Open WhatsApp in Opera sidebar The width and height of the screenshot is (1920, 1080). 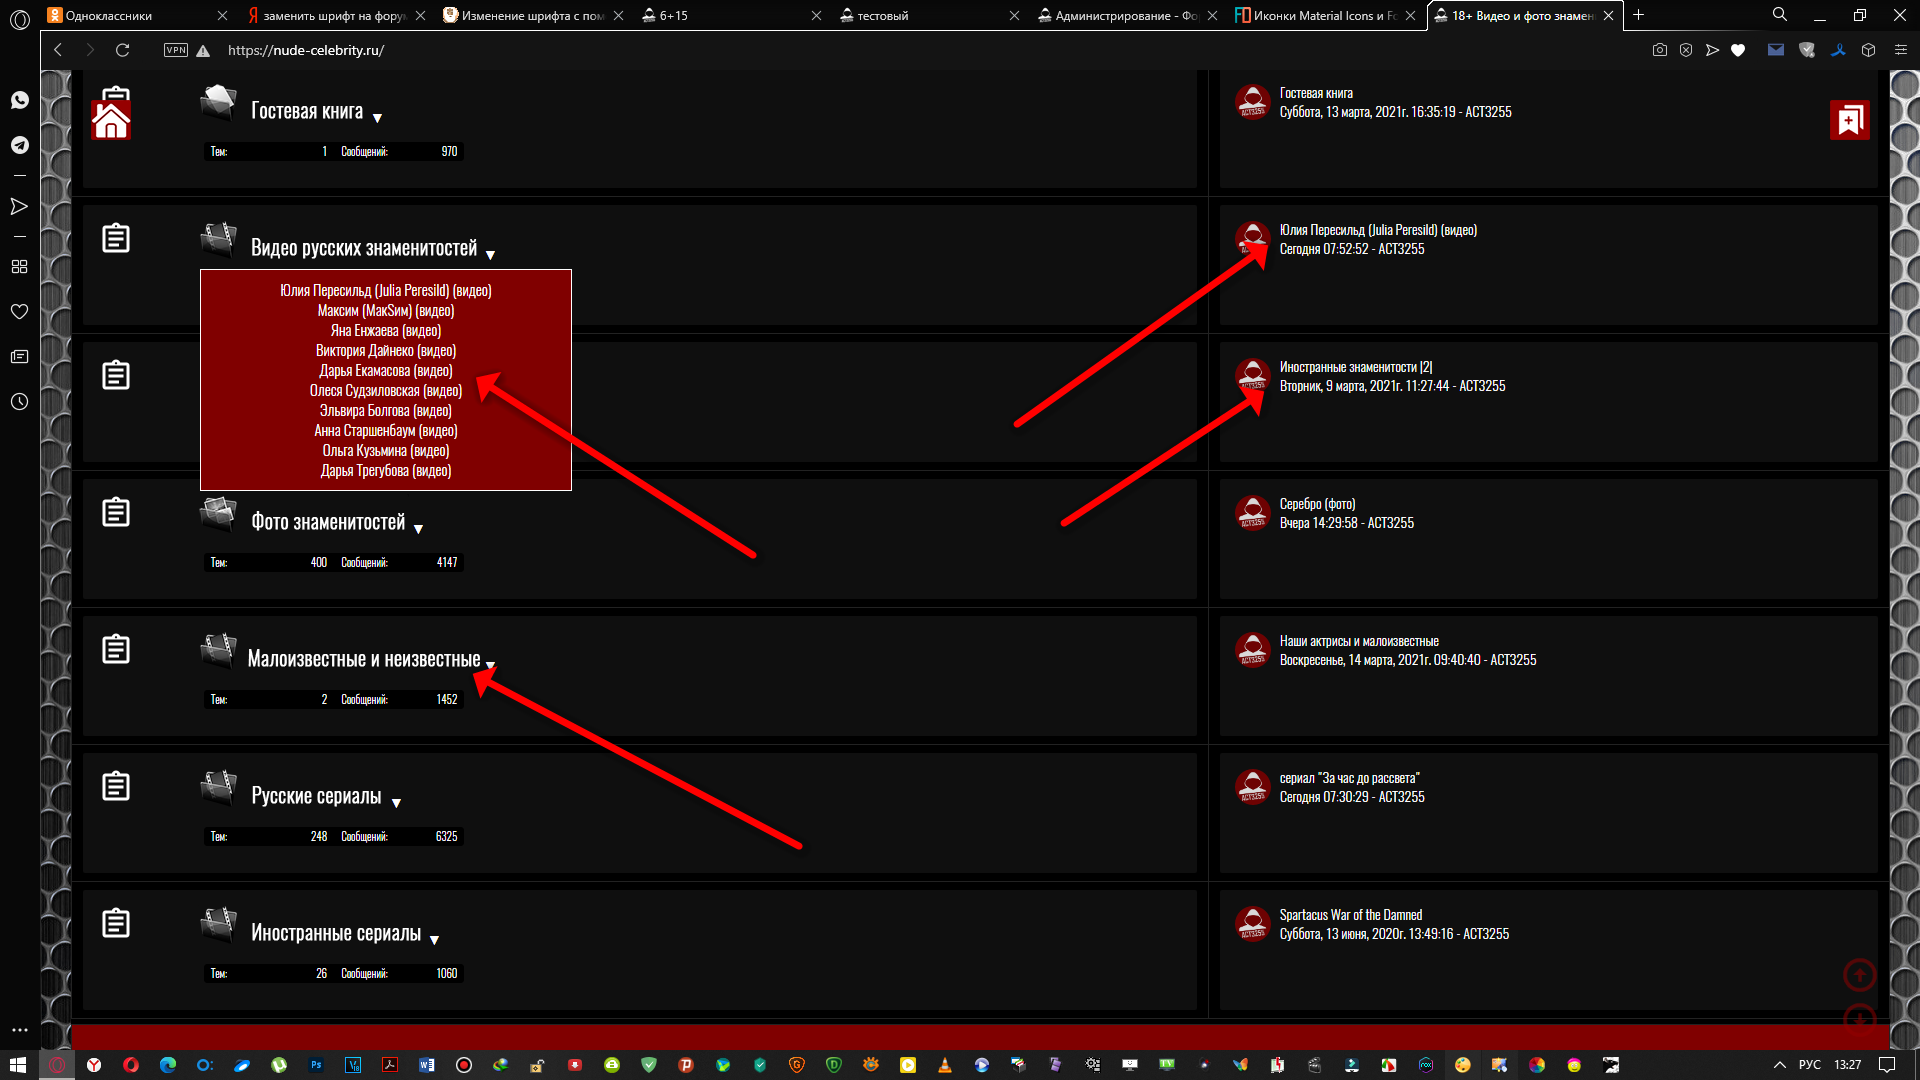(x=19, y=100)
